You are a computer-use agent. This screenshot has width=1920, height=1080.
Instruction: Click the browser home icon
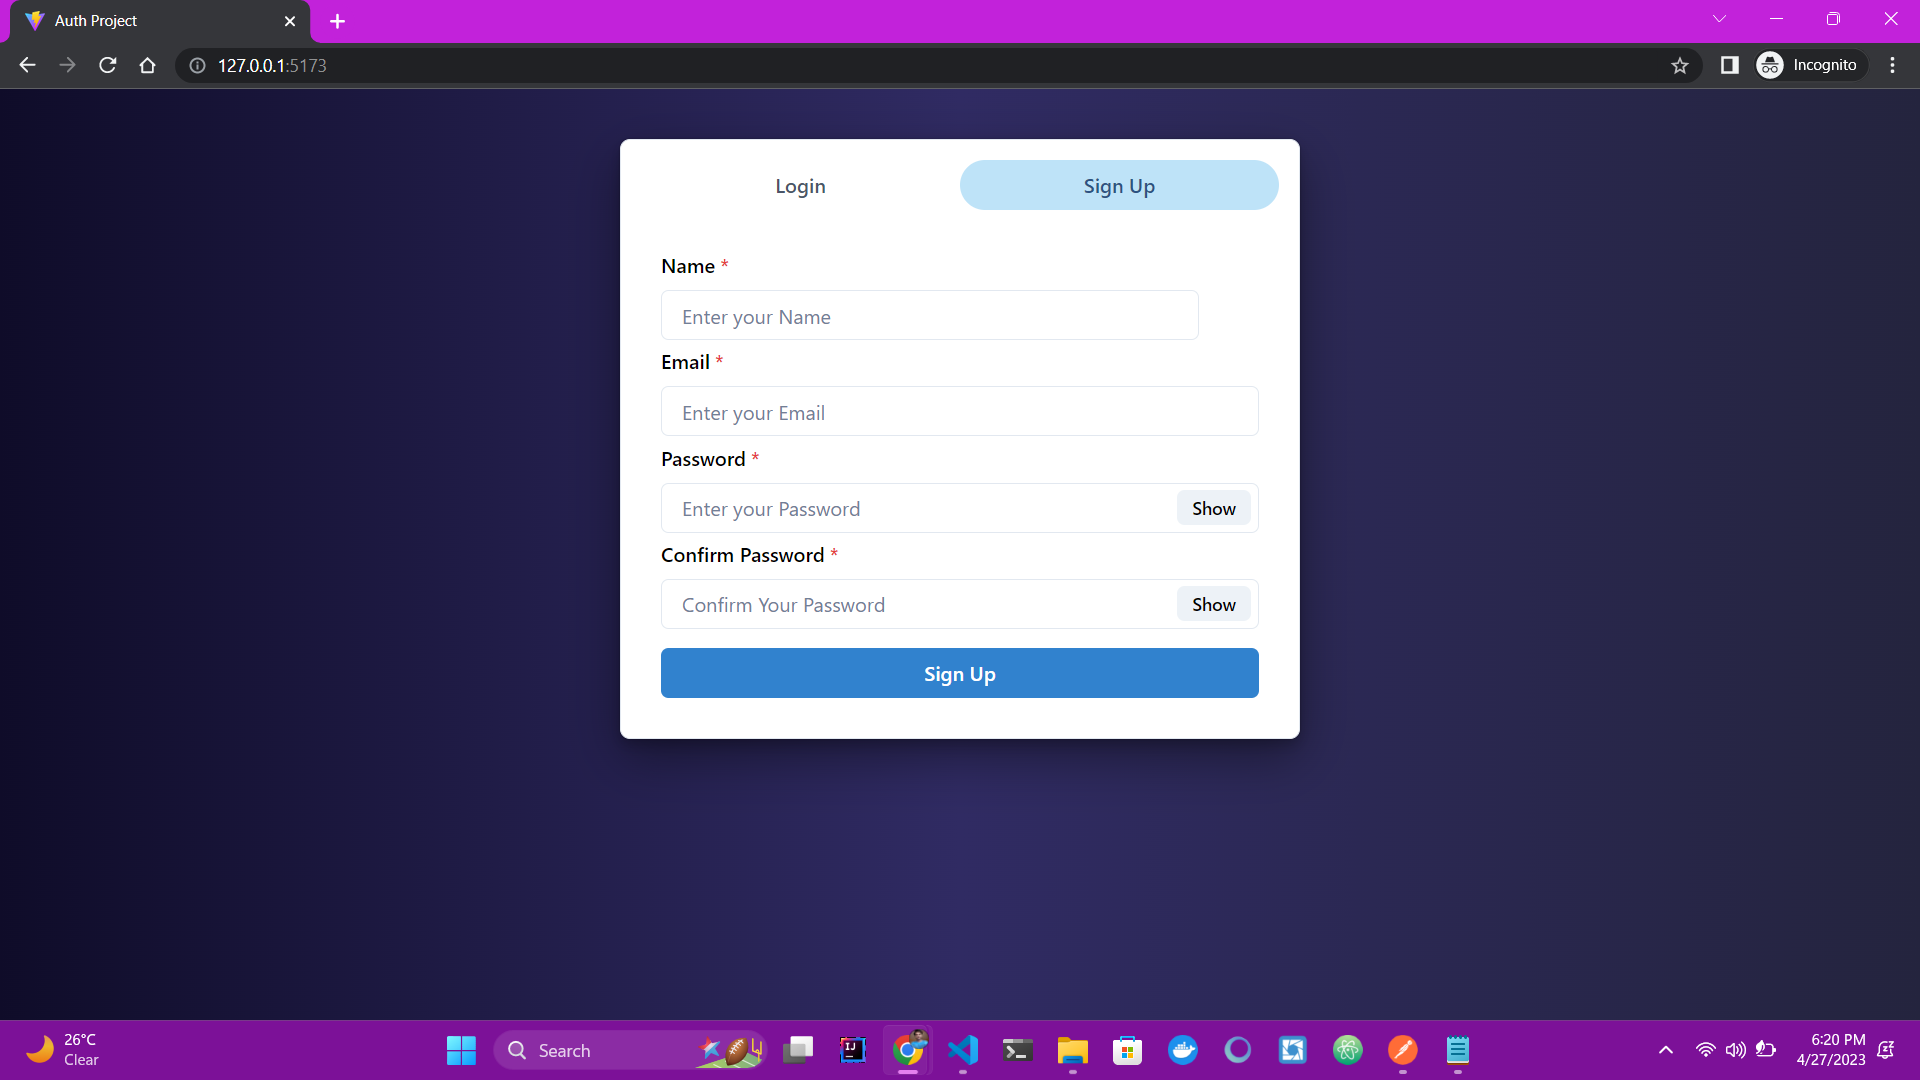tap(148, 65)
